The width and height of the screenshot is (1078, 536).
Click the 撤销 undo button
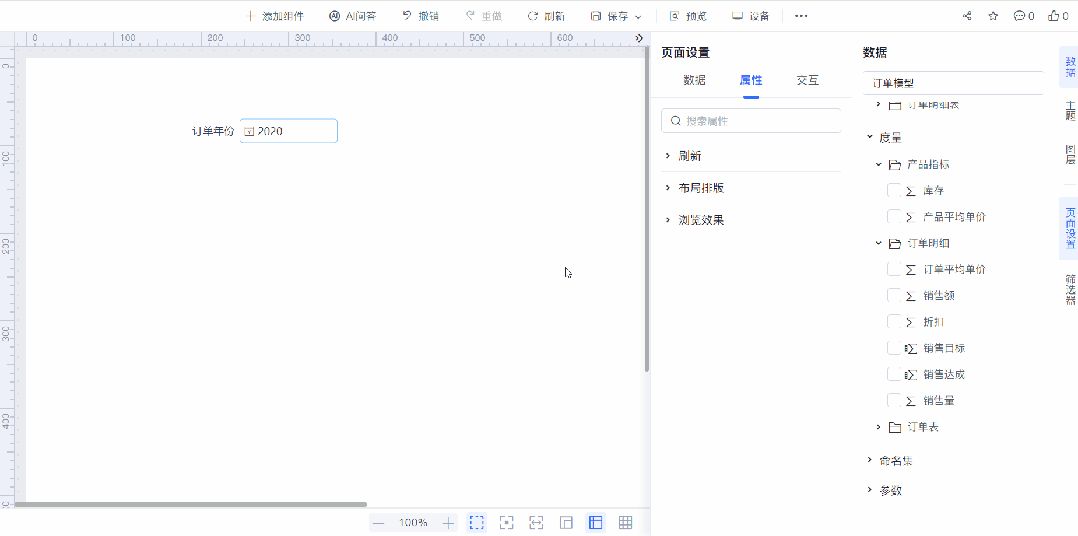point(421,16)
